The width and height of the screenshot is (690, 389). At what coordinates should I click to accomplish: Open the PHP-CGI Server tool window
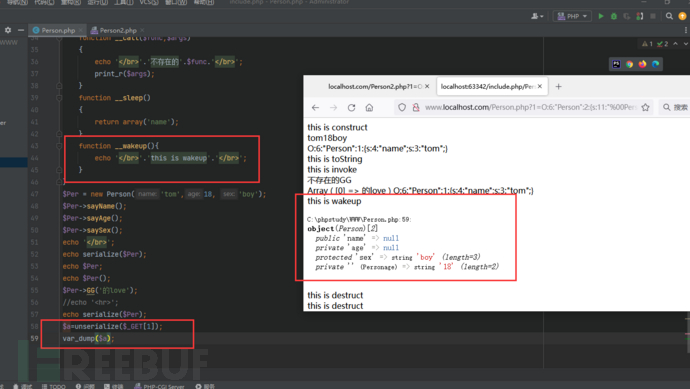pyautogui.click(x=159, y=386)
